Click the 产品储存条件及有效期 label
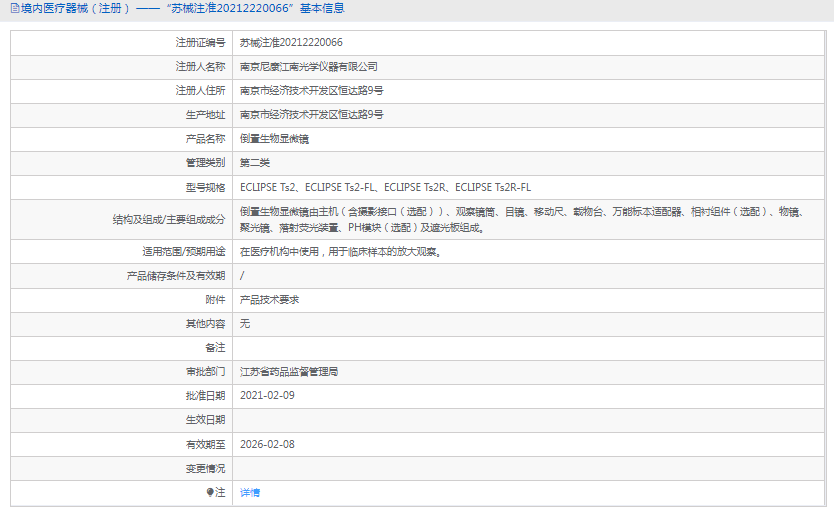Image resolution: width=834 pixels, height=508 pixels. pyautogui.click(x=176, y=276)
